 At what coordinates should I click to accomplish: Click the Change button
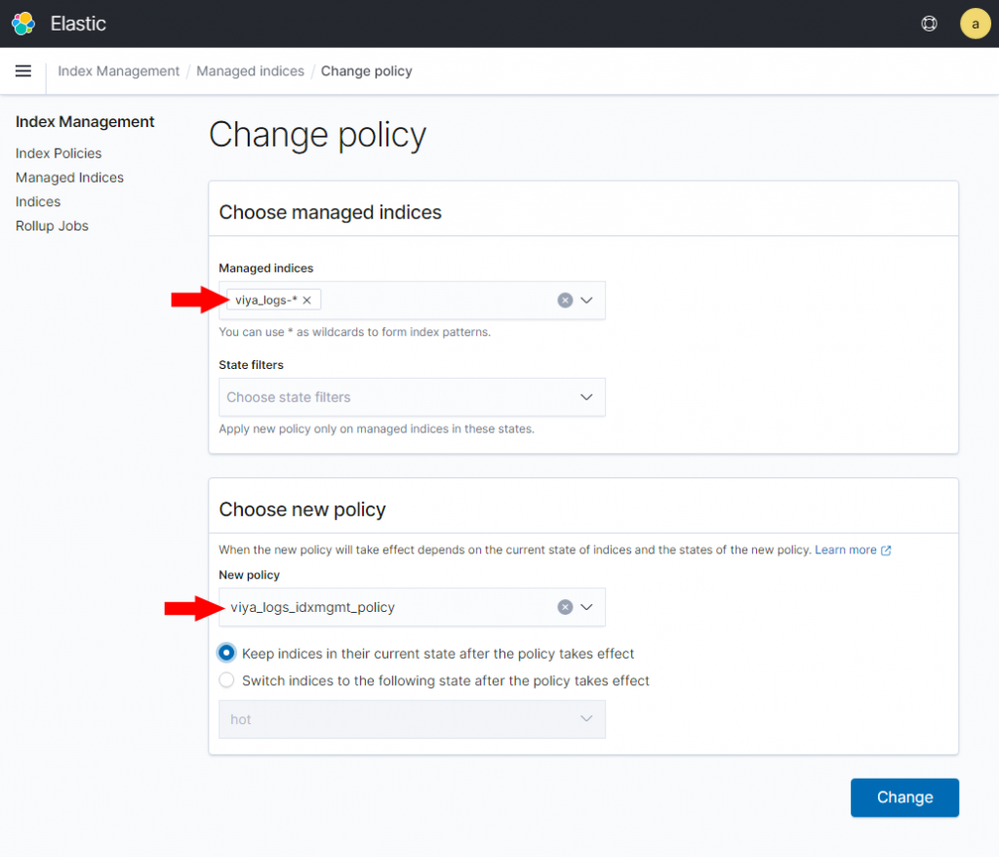click(904, 797)
